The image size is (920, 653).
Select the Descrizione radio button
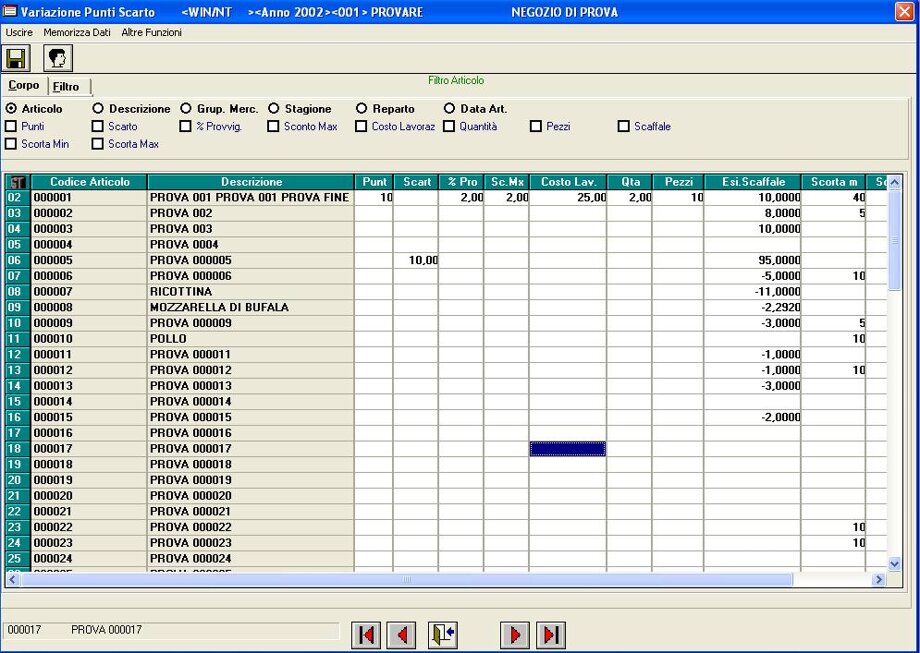[x=98, y=109]
